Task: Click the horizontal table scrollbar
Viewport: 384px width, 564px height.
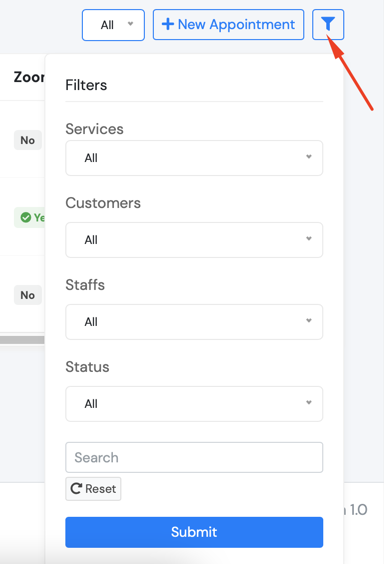Action: click(x=22, y=340)
